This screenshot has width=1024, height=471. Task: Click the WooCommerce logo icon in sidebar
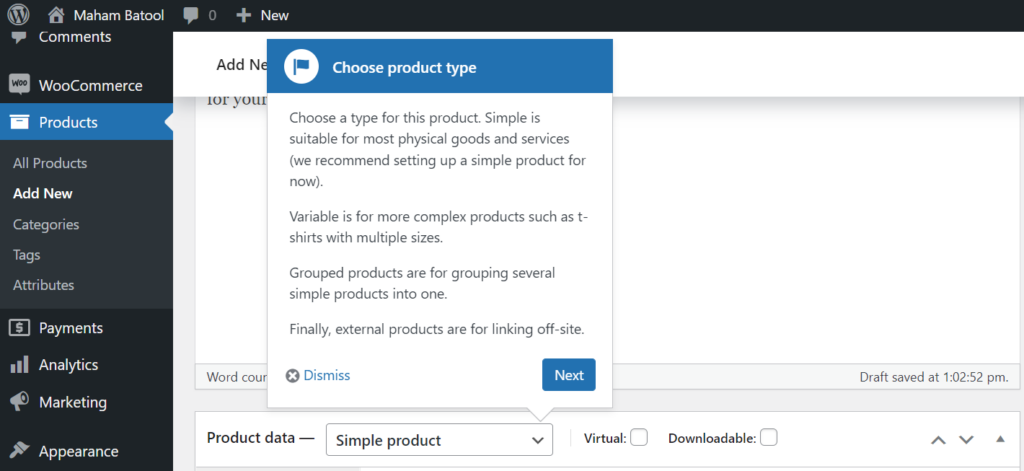pos(19,85)
